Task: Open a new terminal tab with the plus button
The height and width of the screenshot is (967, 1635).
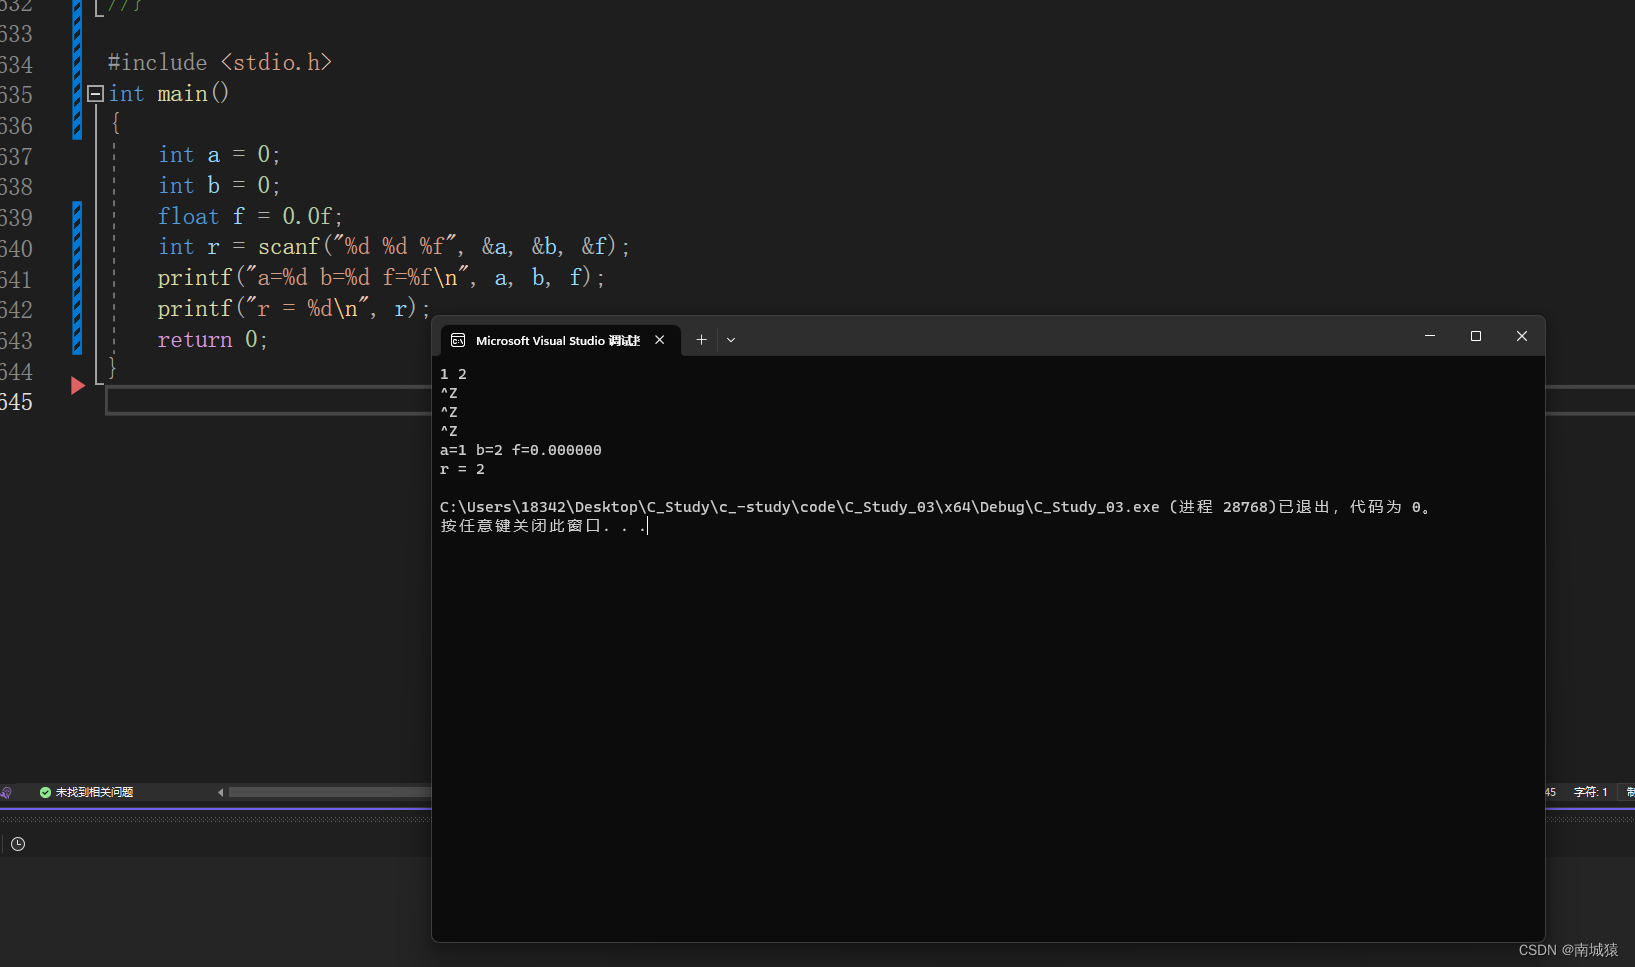Action: (701, 340)
